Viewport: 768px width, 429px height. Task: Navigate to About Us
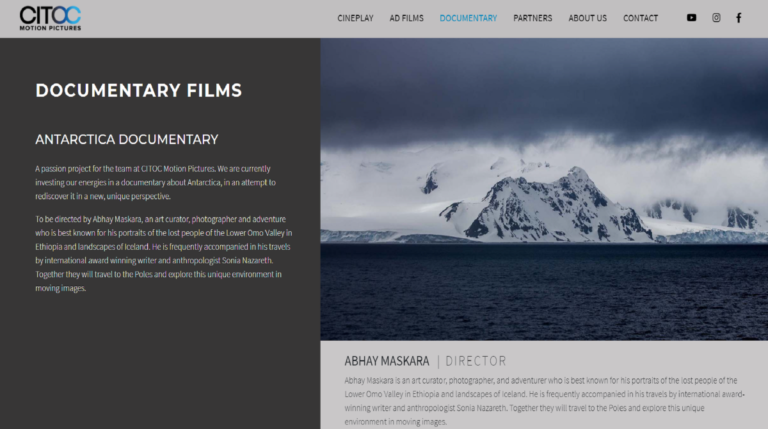[x=587, y=18]
